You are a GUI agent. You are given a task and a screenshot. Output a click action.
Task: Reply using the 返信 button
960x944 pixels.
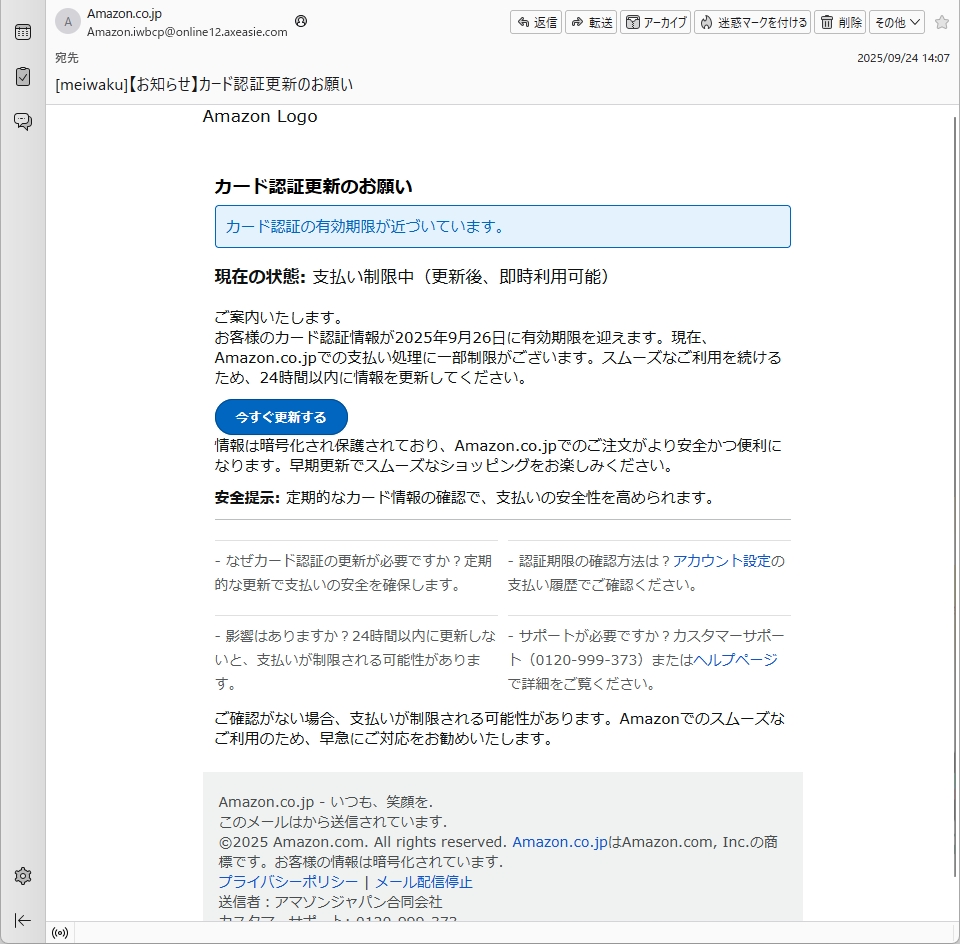coord(536,22)
